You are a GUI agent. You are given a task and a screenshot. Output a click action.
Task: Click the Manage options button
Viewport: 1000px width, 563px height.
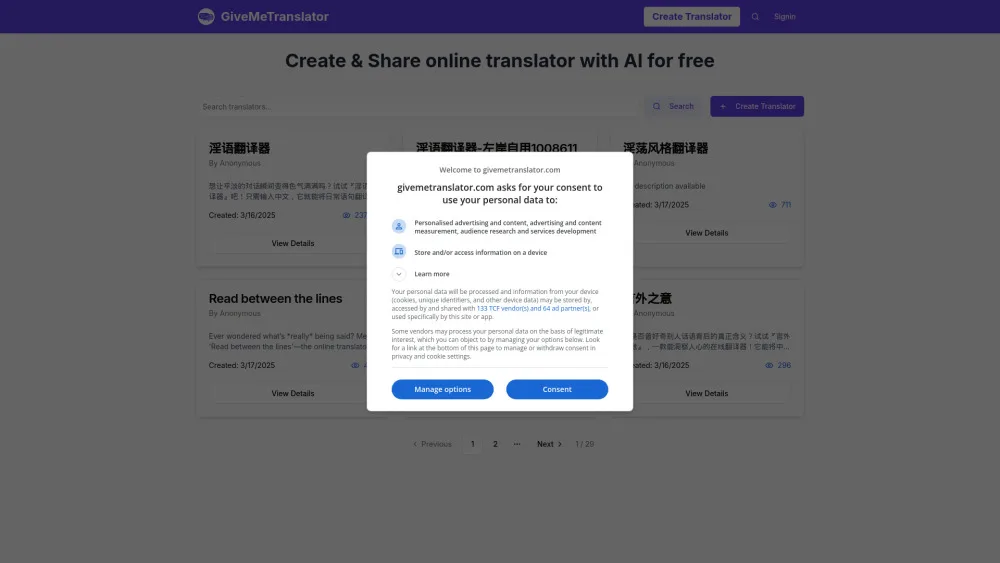(x=443, y=390)
